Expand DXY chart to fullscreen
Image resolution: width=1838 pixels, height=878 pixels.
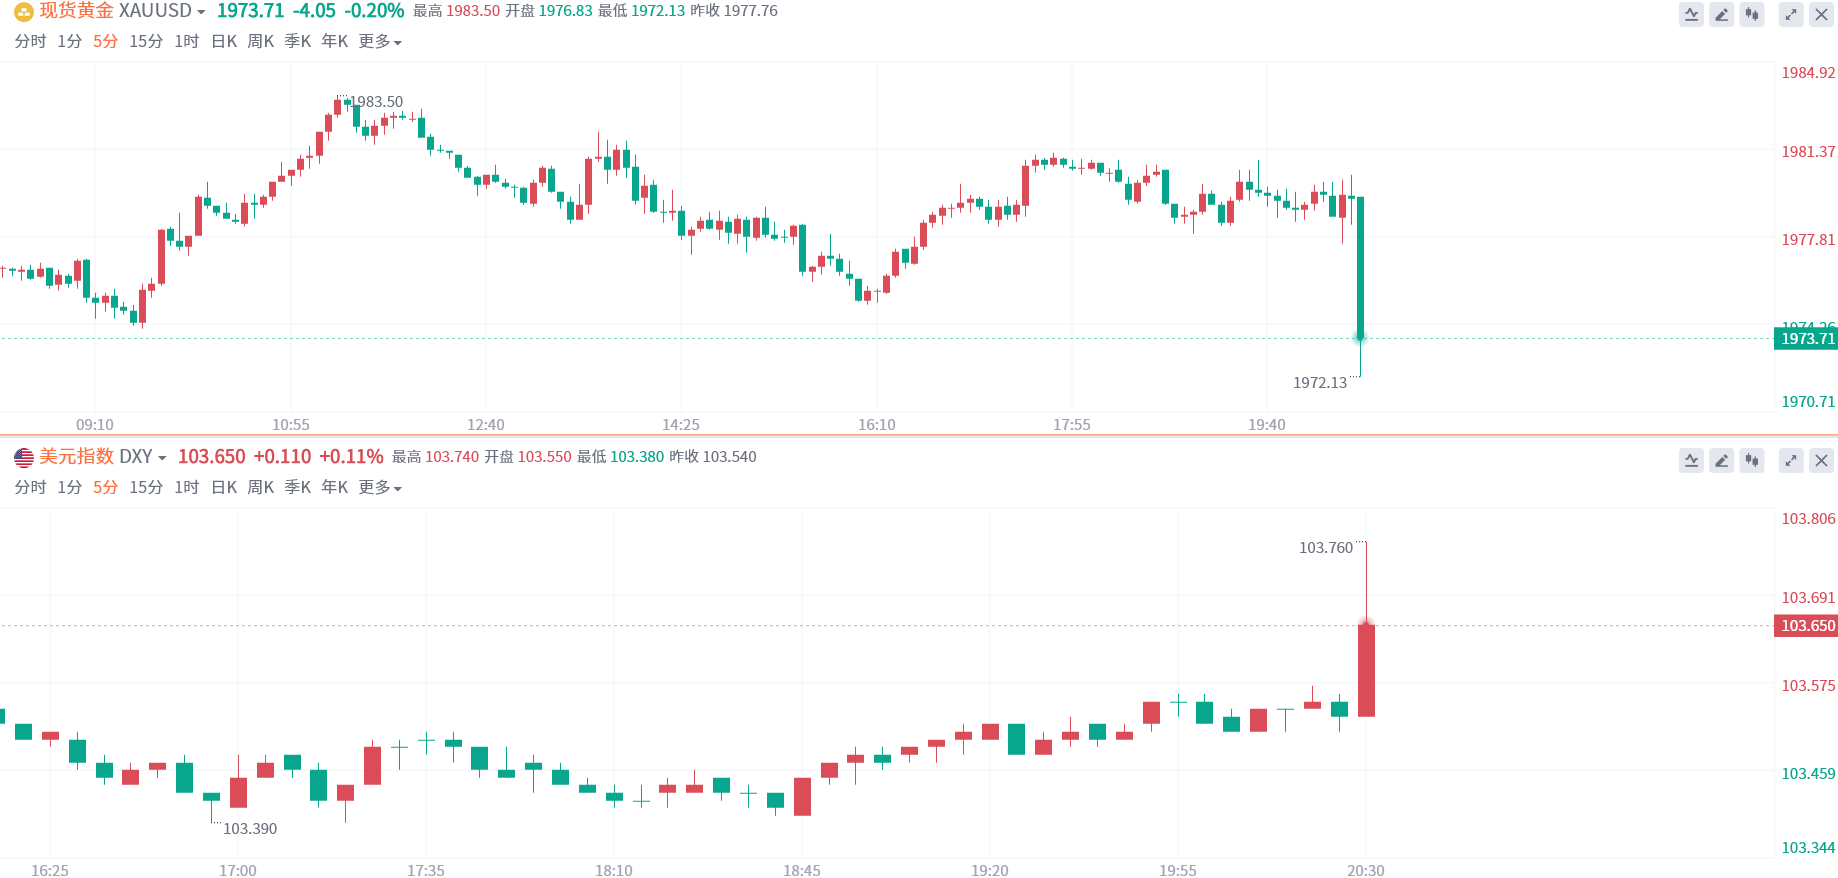pyautogui.click(x=1791, y=461)
